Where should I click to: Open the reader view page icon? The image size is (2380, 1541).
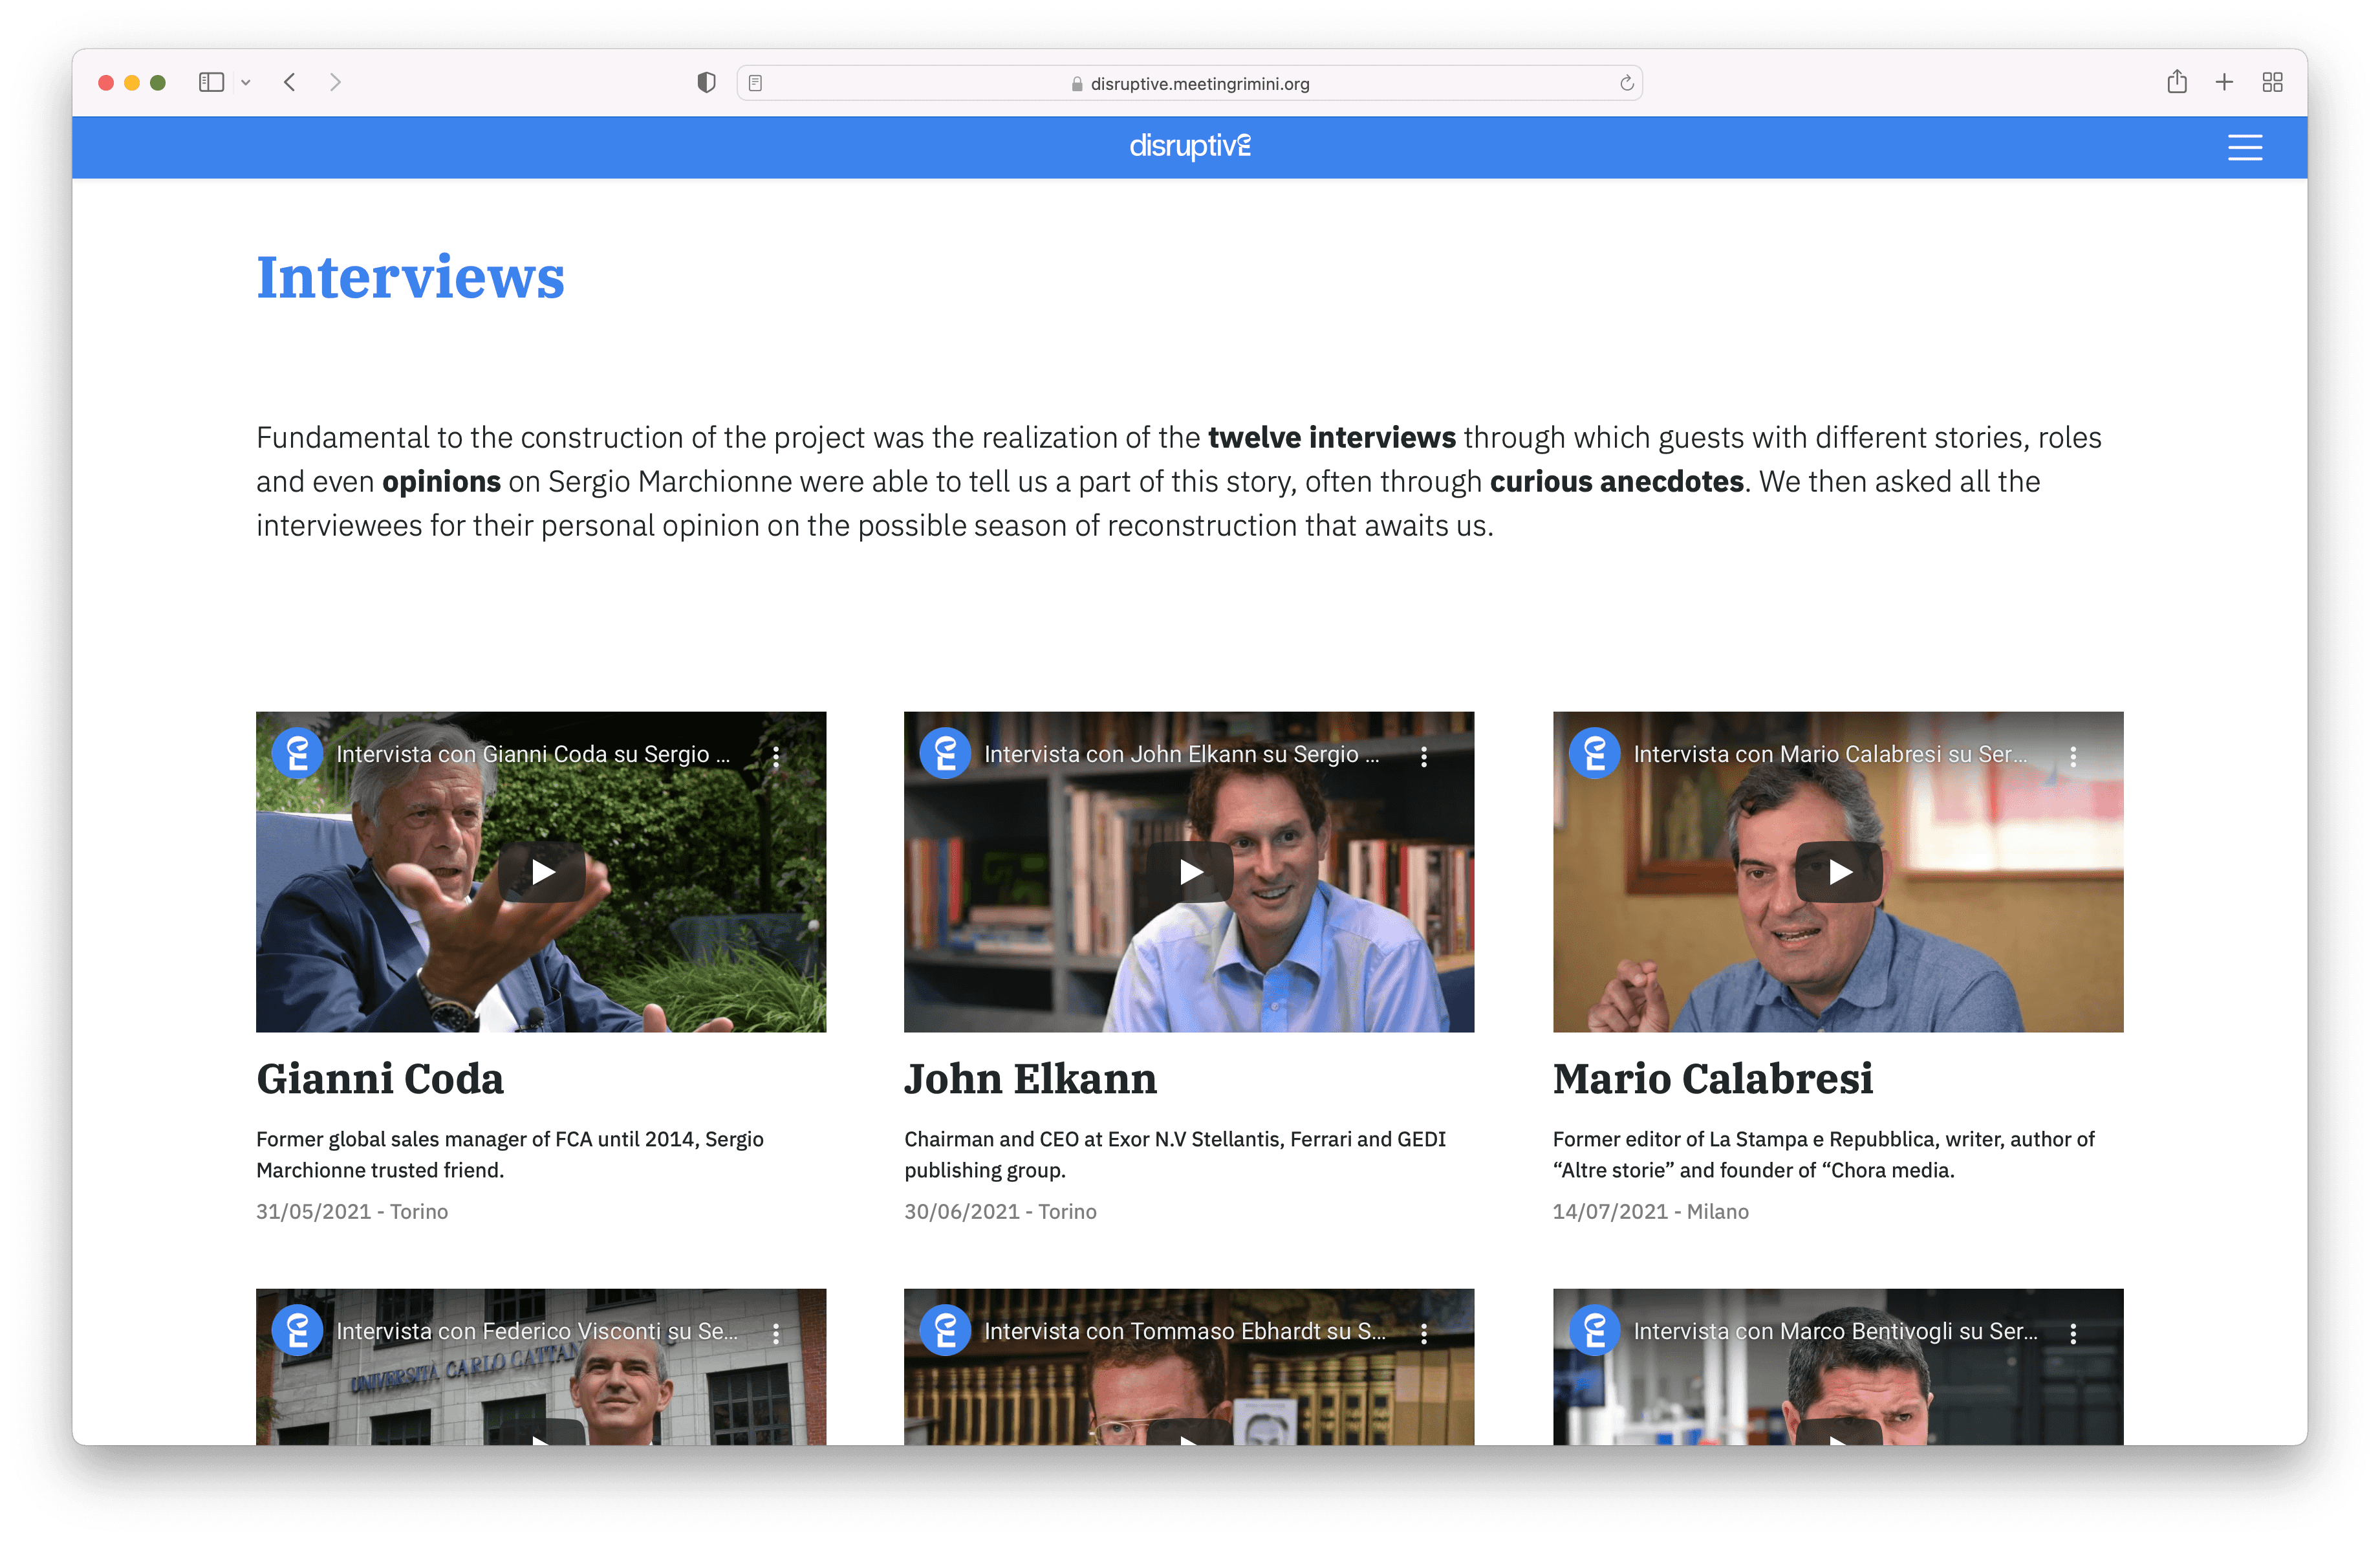[x=756, y=83]
